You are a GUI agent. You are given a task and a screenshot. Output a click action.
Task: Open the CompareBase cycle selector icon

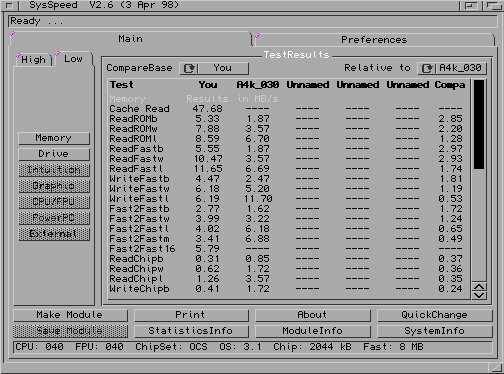pyautogui.click(x=189, y=68)
